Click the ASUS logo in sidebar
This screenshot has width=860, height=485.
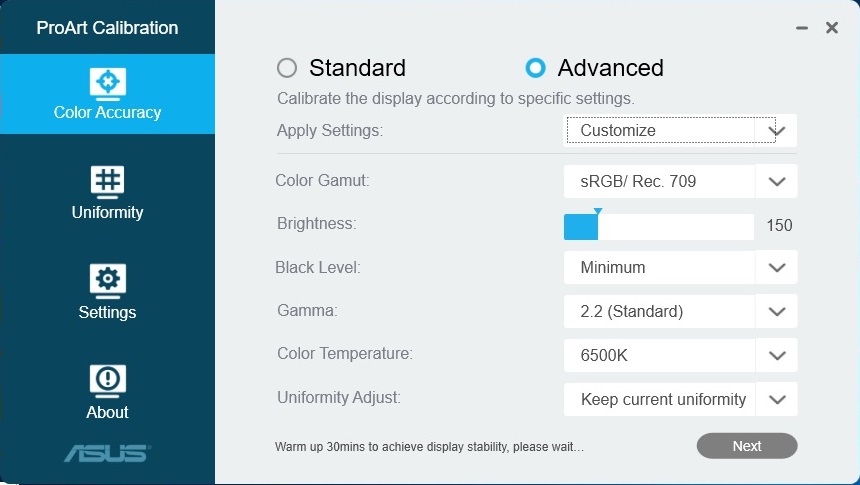pyautogui.click(x=108, y=454)
